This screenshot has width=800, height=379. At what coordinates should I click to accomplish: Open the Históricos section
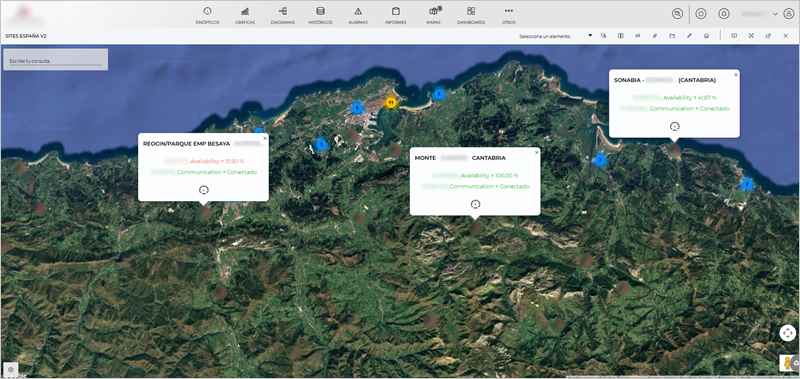pos(320,16)
